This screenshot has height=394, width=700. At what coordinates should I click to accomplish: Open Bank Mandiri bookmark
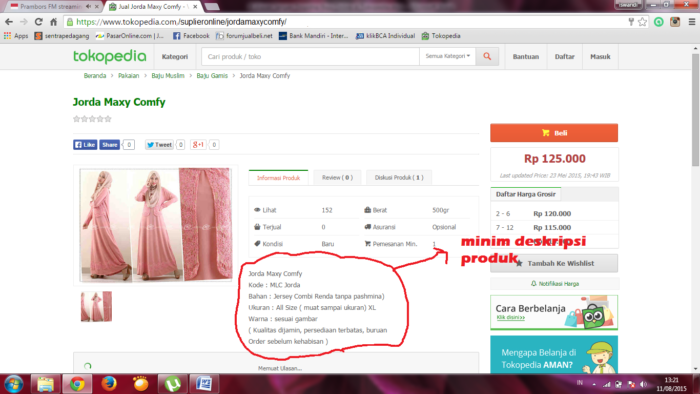pyautogui.click(x=313, y=36)
